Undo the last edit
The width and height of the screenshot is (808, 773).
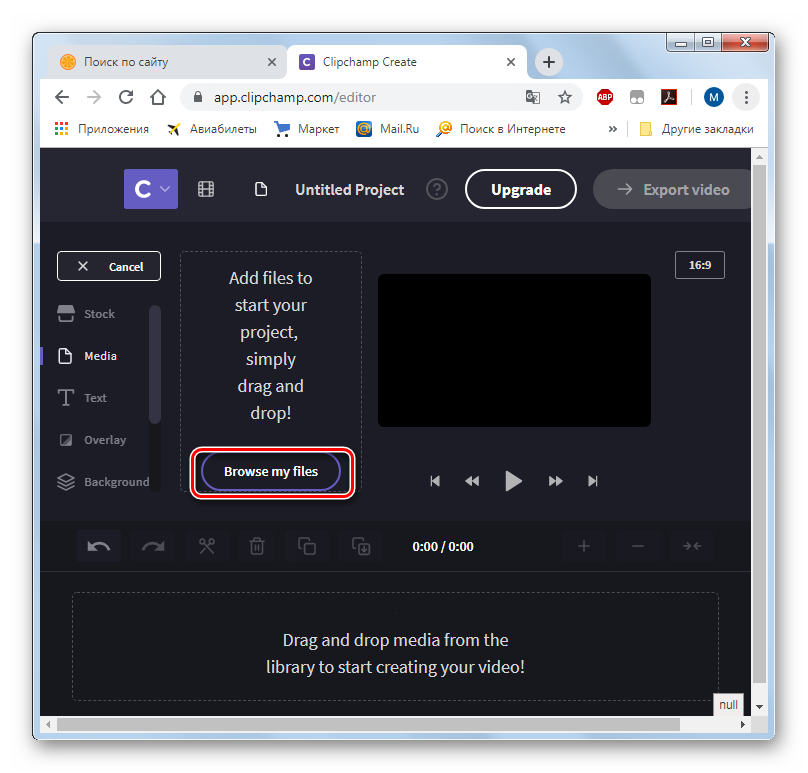pyautogui.click(x=99, y=546)
